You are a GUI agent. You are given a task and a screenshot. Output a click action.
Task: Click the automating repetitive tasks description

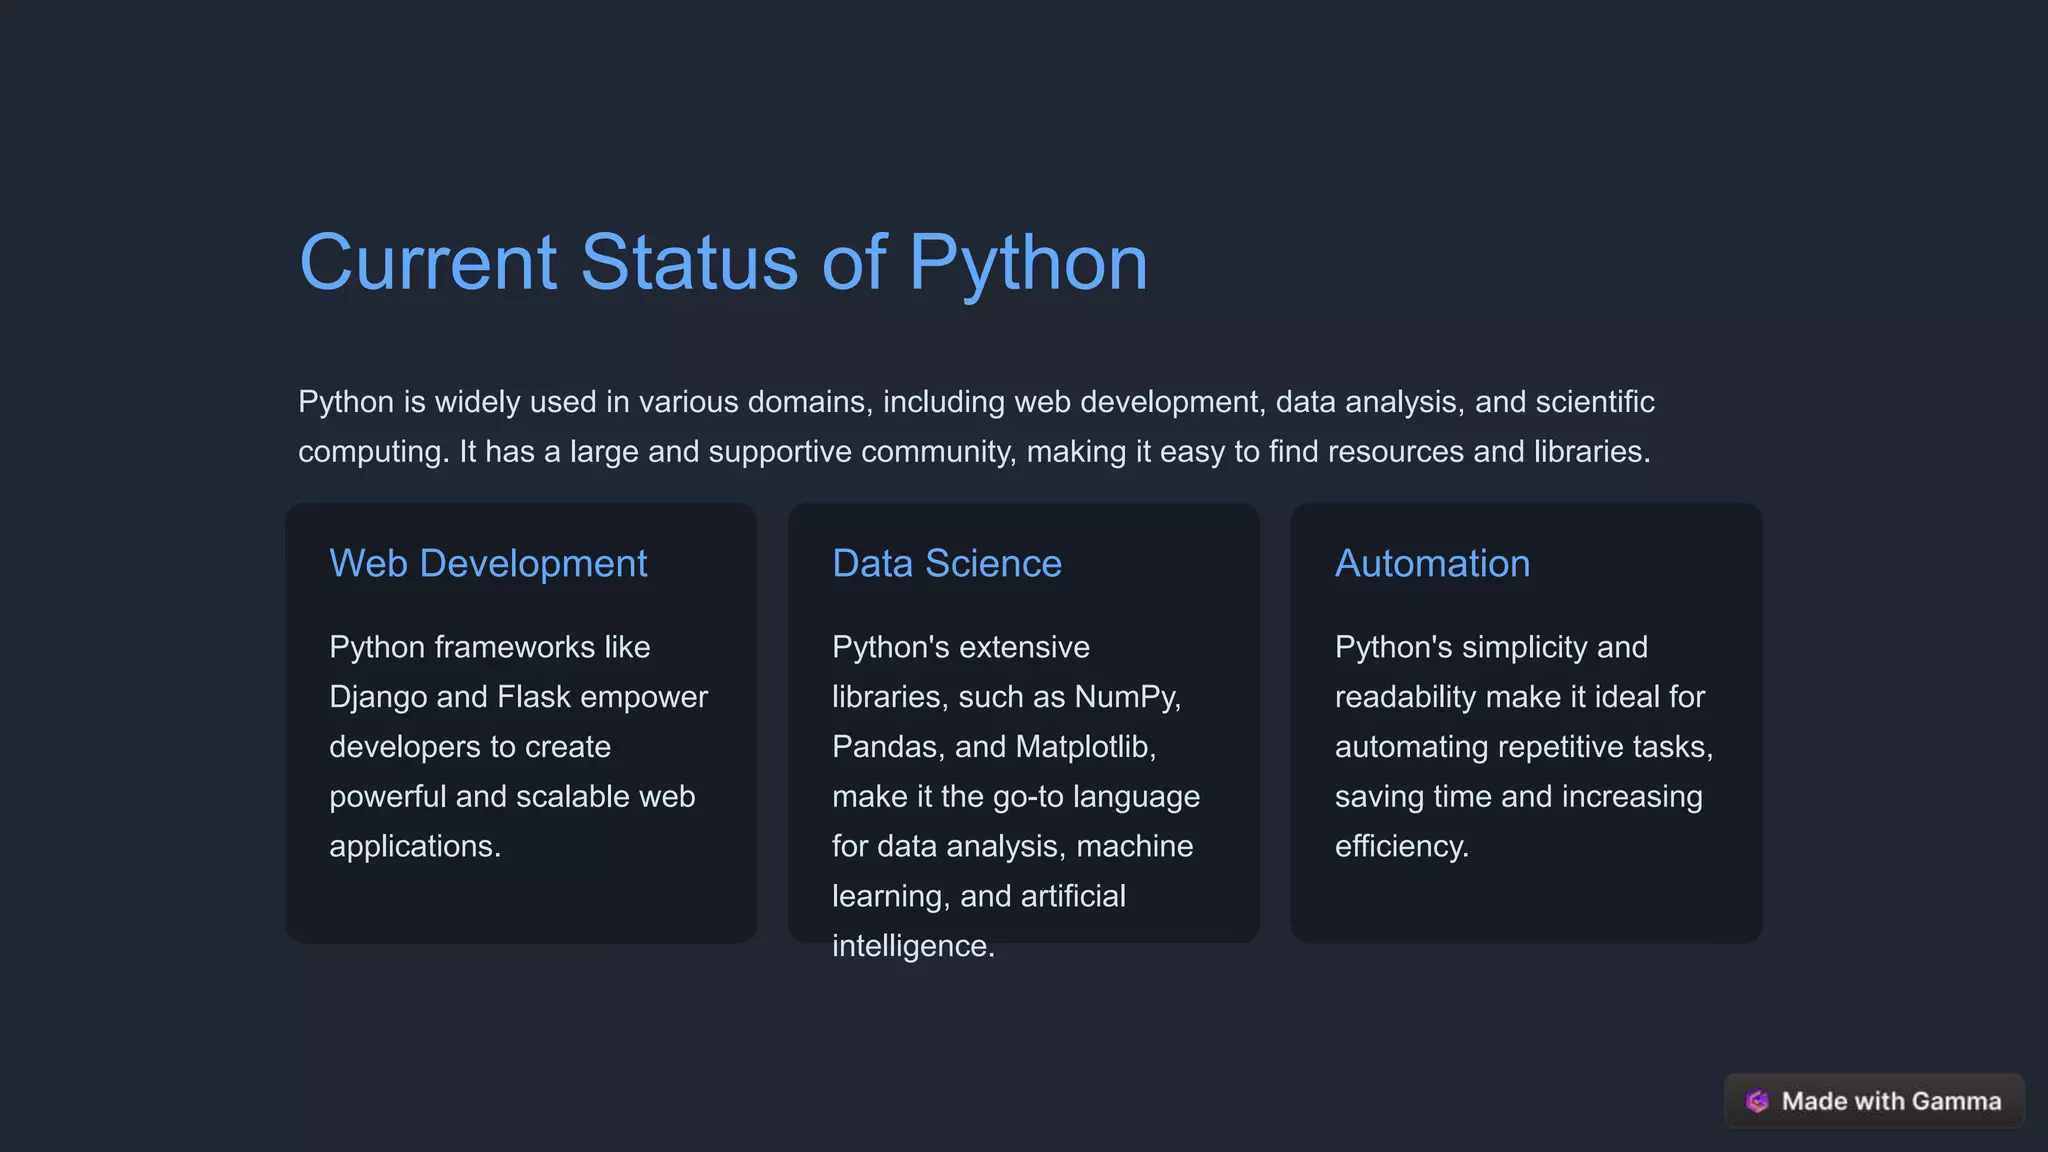1523,747
